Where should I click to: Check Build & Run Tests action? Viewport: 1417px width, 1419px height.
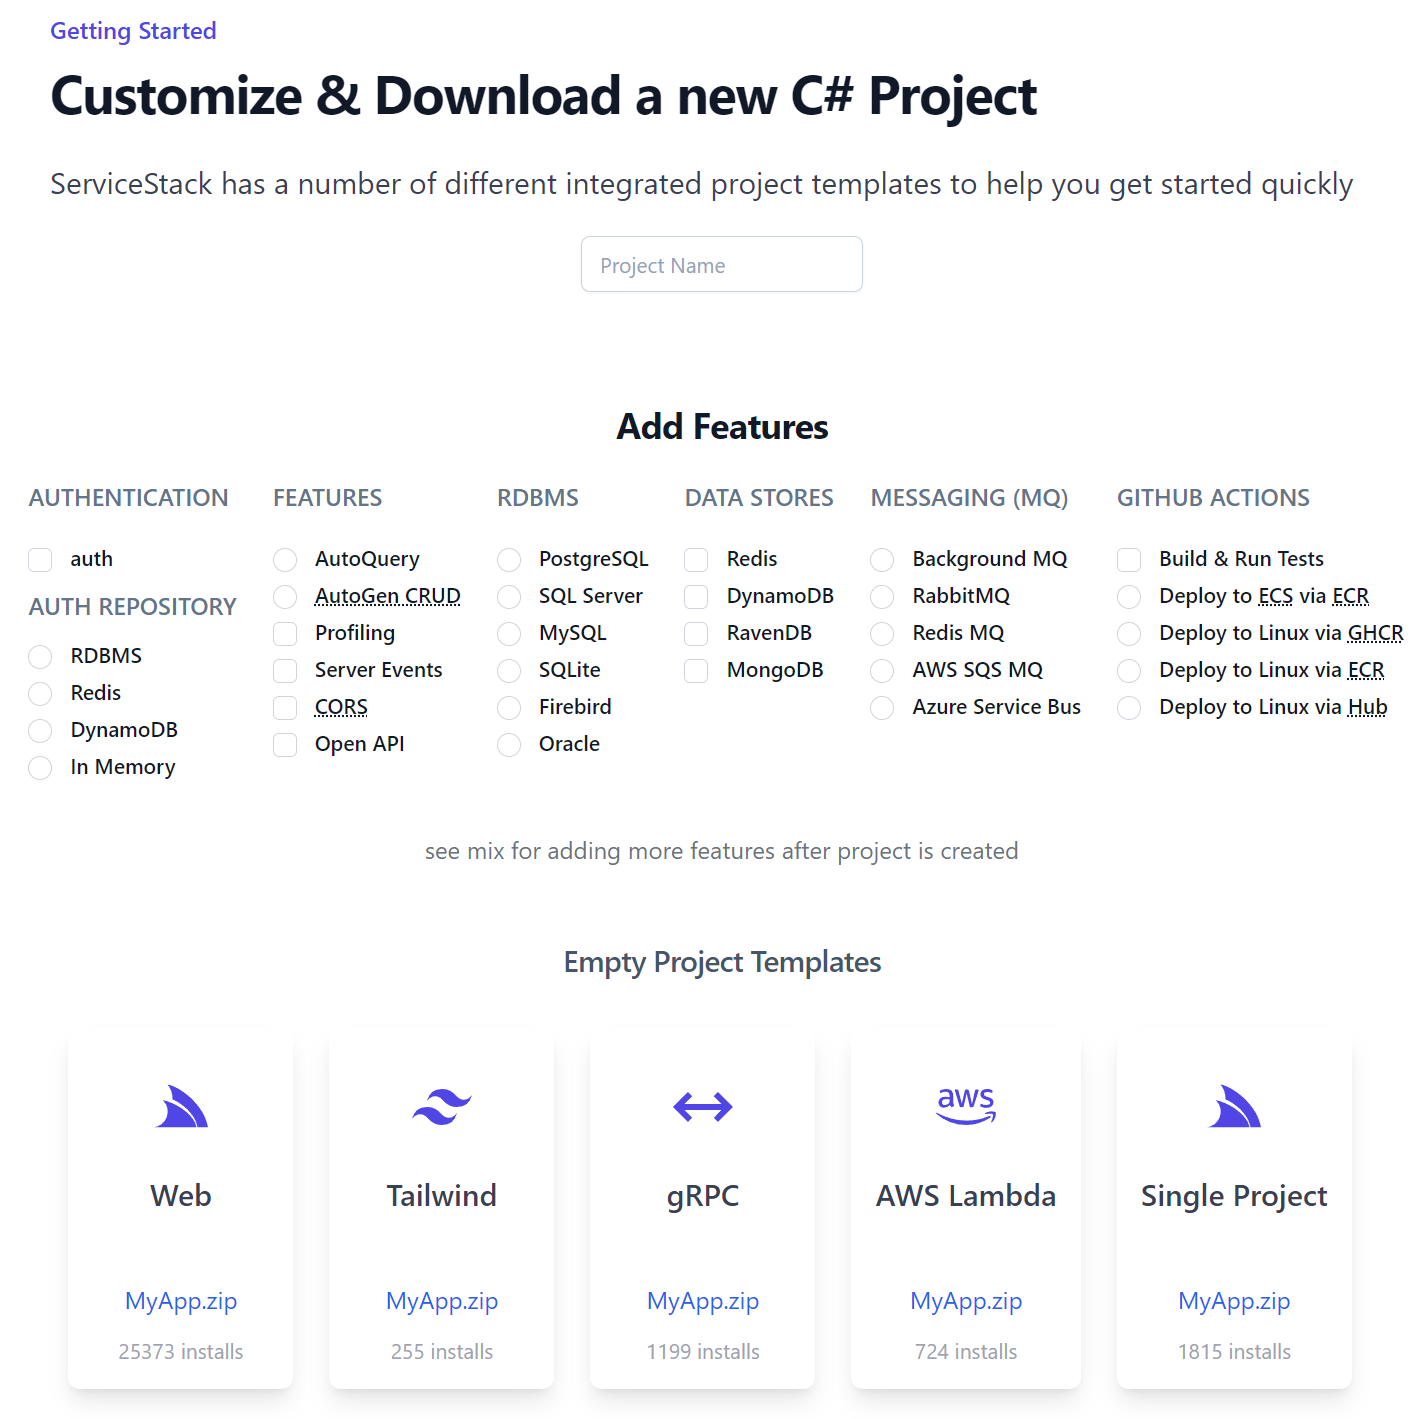1129,560
